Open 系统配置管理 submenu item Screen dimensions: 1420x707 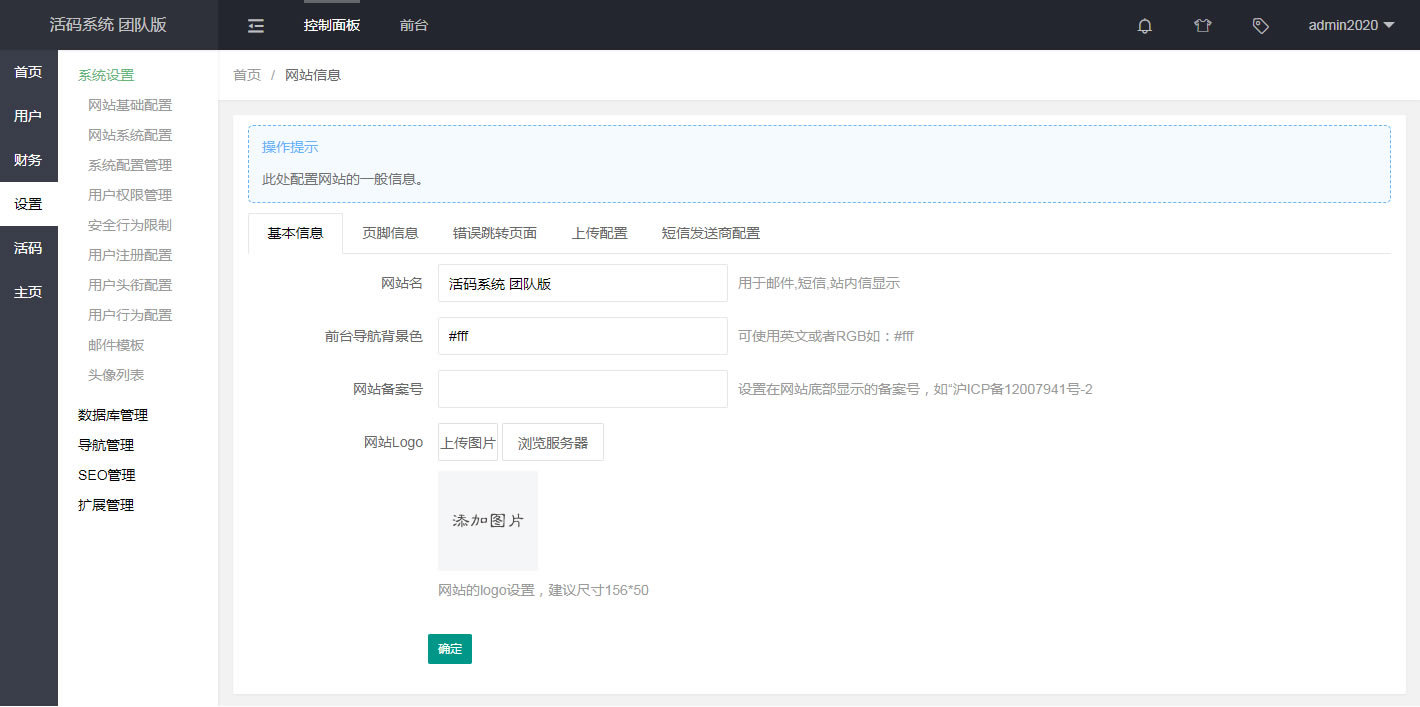pos(130,165)
